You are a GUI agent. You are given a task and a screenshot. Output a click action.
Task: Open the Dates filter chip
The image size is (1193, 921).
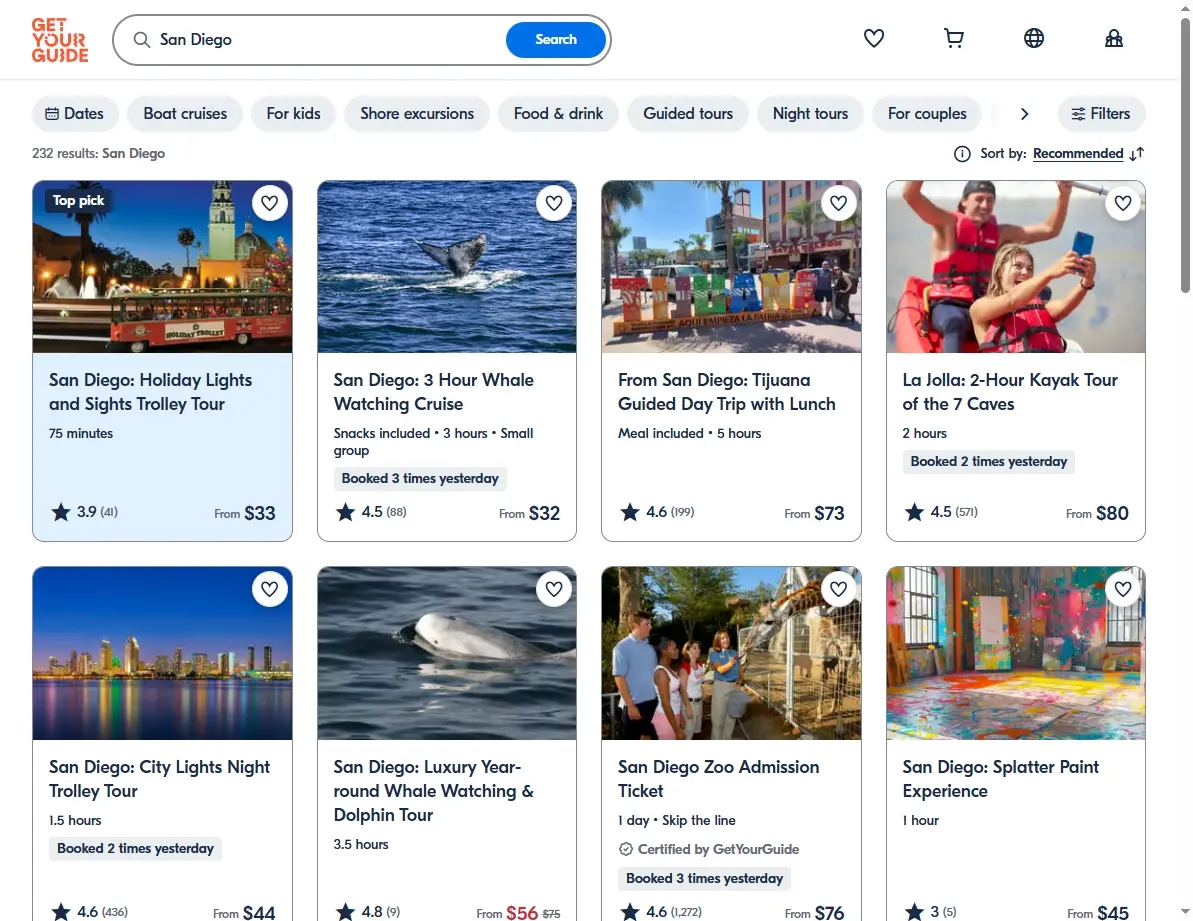75,113
